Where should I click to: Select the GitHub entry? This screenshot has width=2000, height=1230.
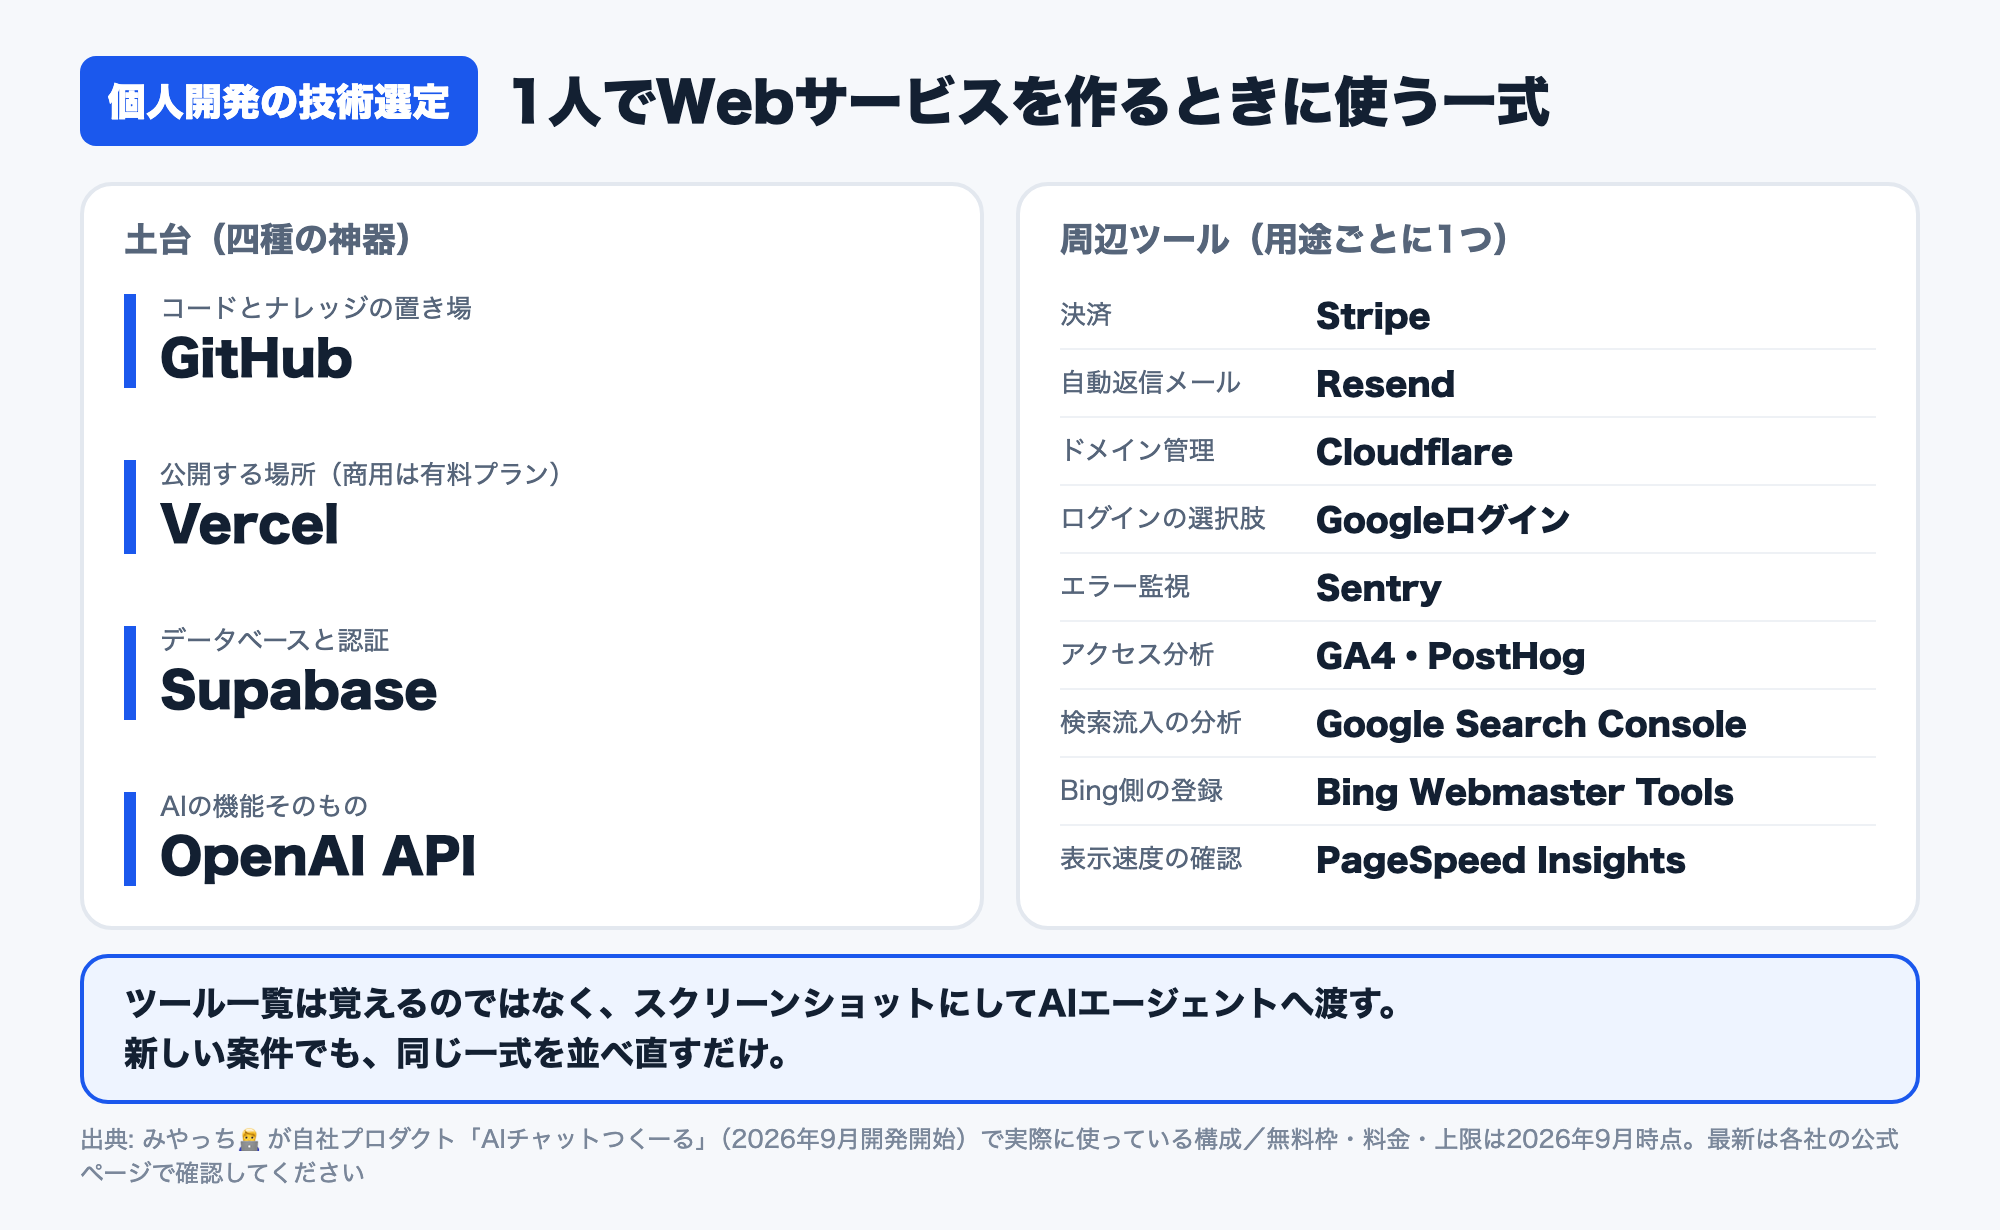pyautogui.click(x=256, y=358)
